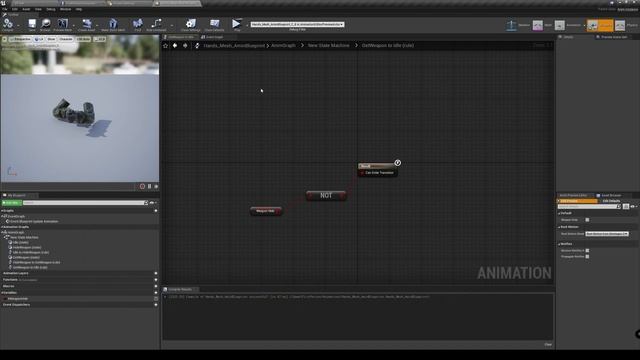Select Idle (state) tree item
Screen dimensions: 640x360
coord(19,242)
